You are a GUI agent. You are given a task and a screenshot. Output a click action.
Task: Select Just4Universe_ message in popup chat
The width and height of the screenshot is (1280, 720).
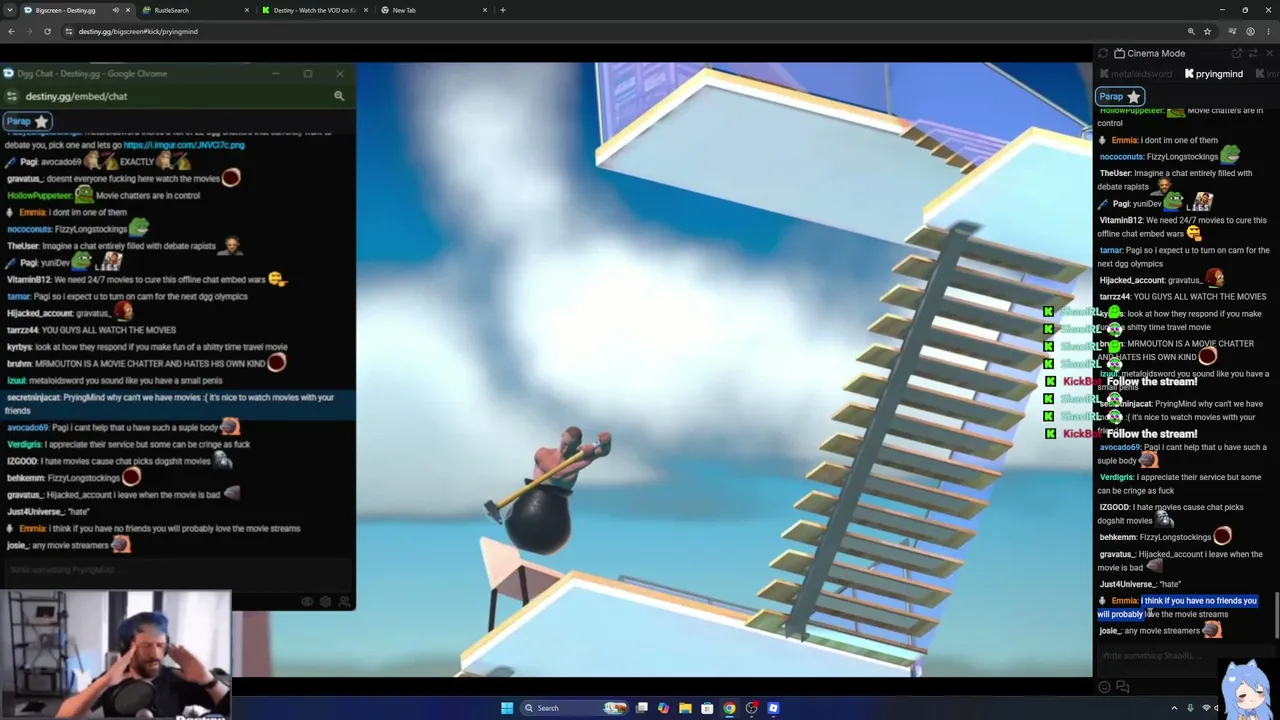48,511
